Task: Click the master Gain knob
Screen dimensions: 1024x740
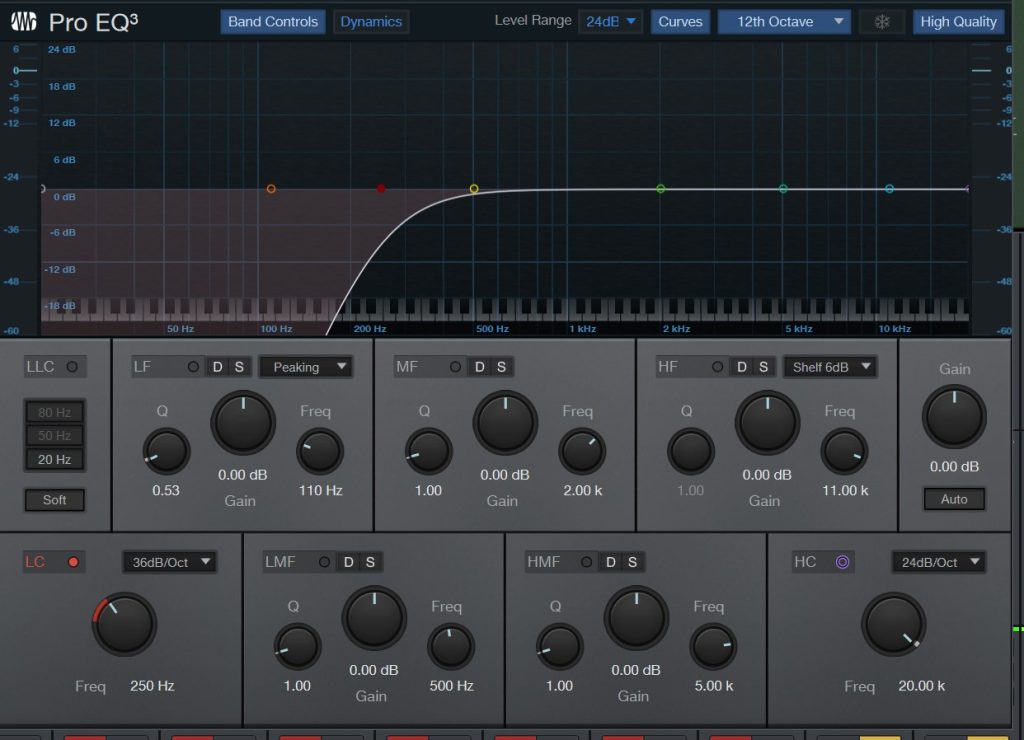Action: [x=954, y=418]
